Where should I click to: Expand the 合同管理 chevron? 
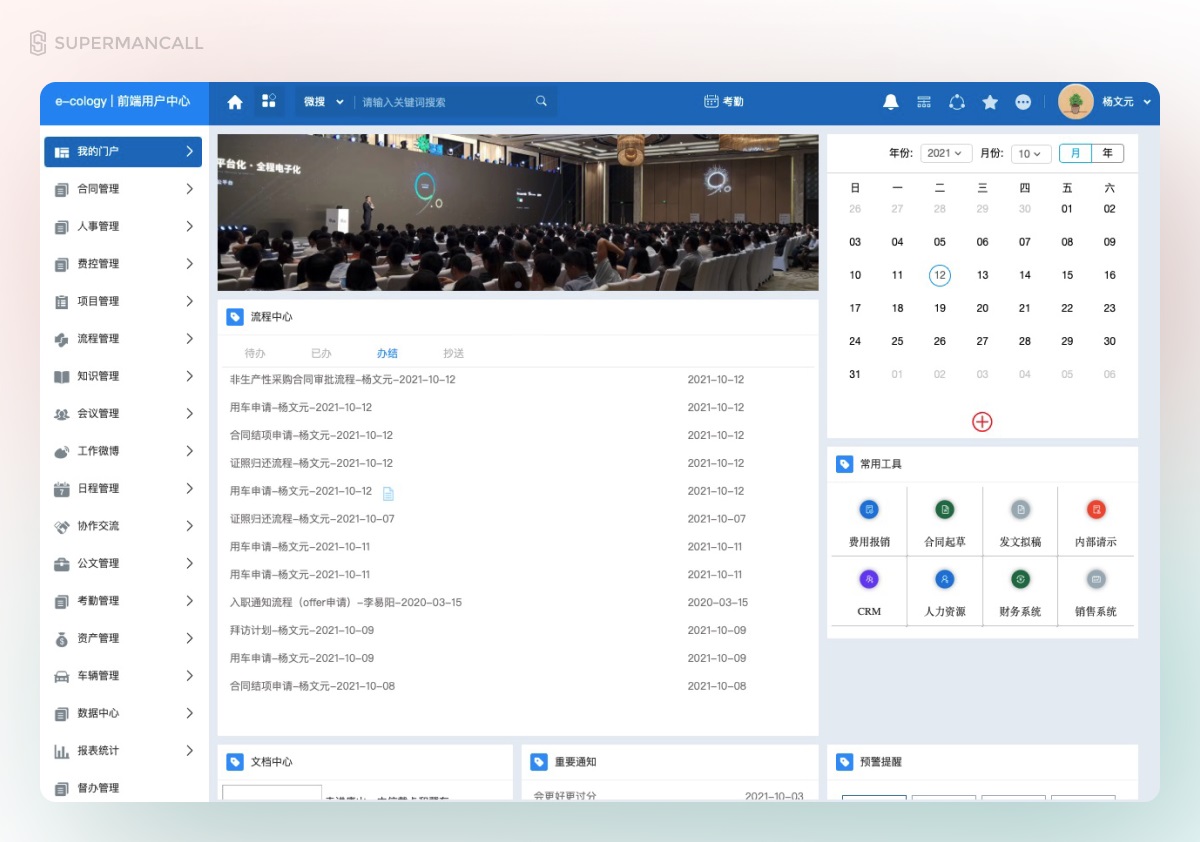(189, 189)
